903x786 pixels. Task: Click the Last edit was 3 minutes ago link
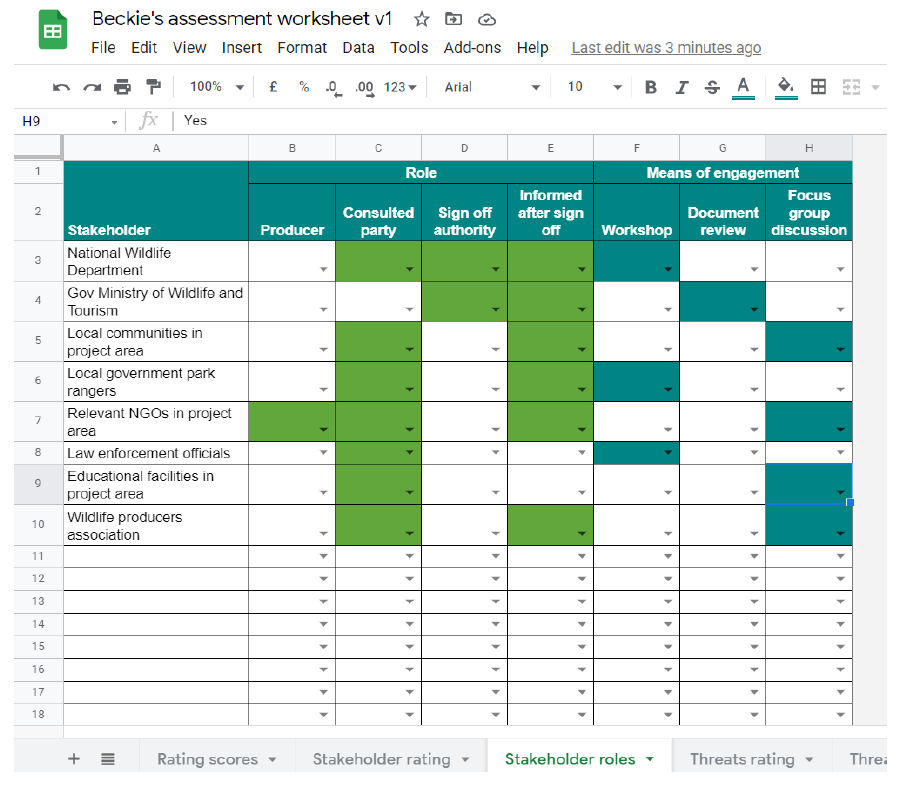(666, 47)
